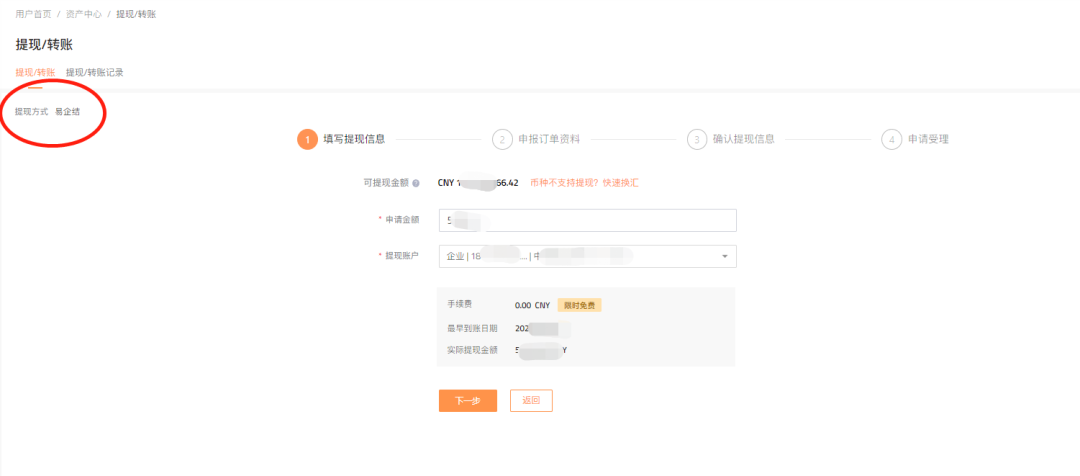
Task: Click 提现/转账 in the breadcrumb
Action: tap(136, 14)
